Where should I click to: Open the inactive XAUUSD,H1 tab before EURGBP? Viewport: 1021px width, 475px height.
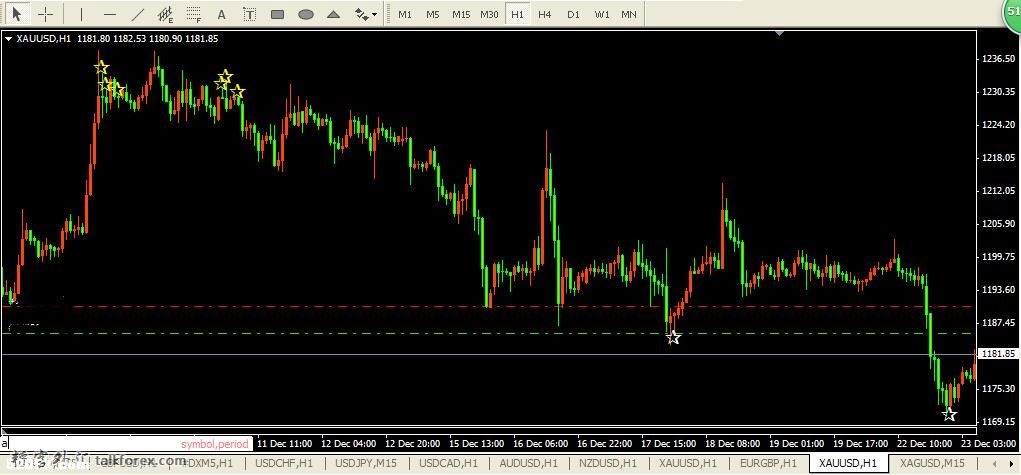[x=688, y=463]
